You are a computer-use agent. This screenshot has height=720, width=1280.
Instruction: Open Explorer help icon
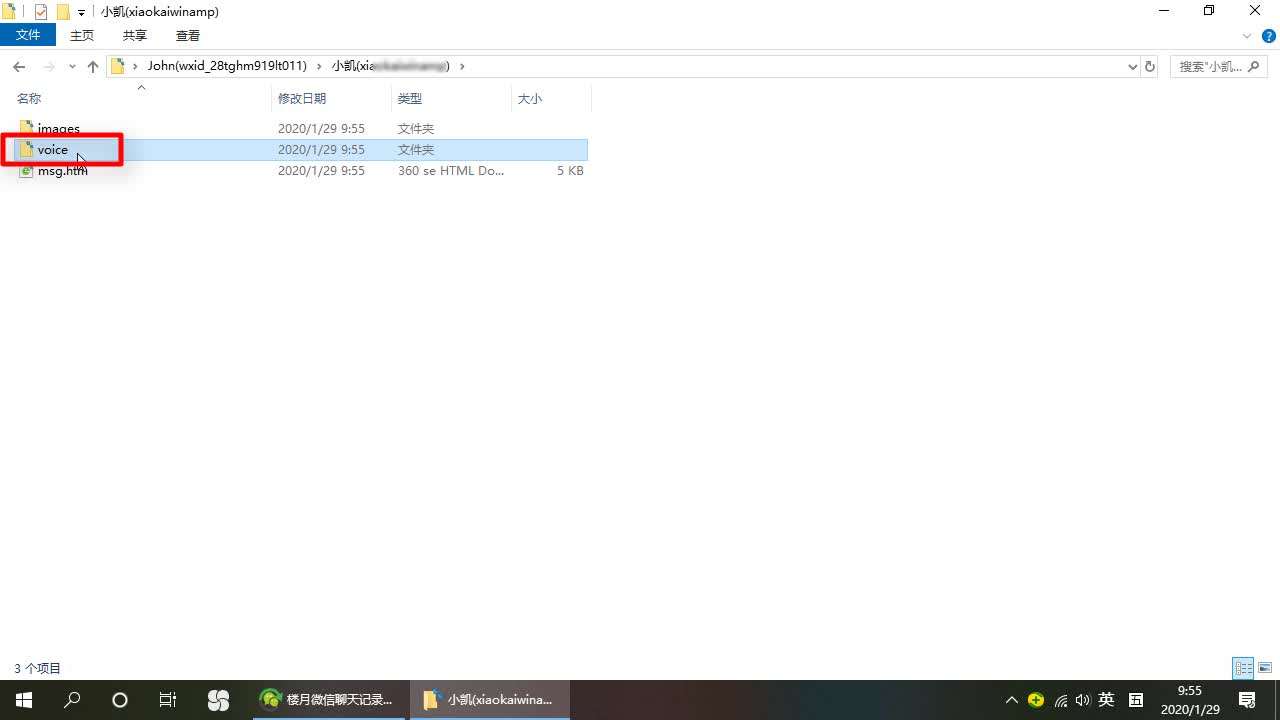click(1269, 36)
